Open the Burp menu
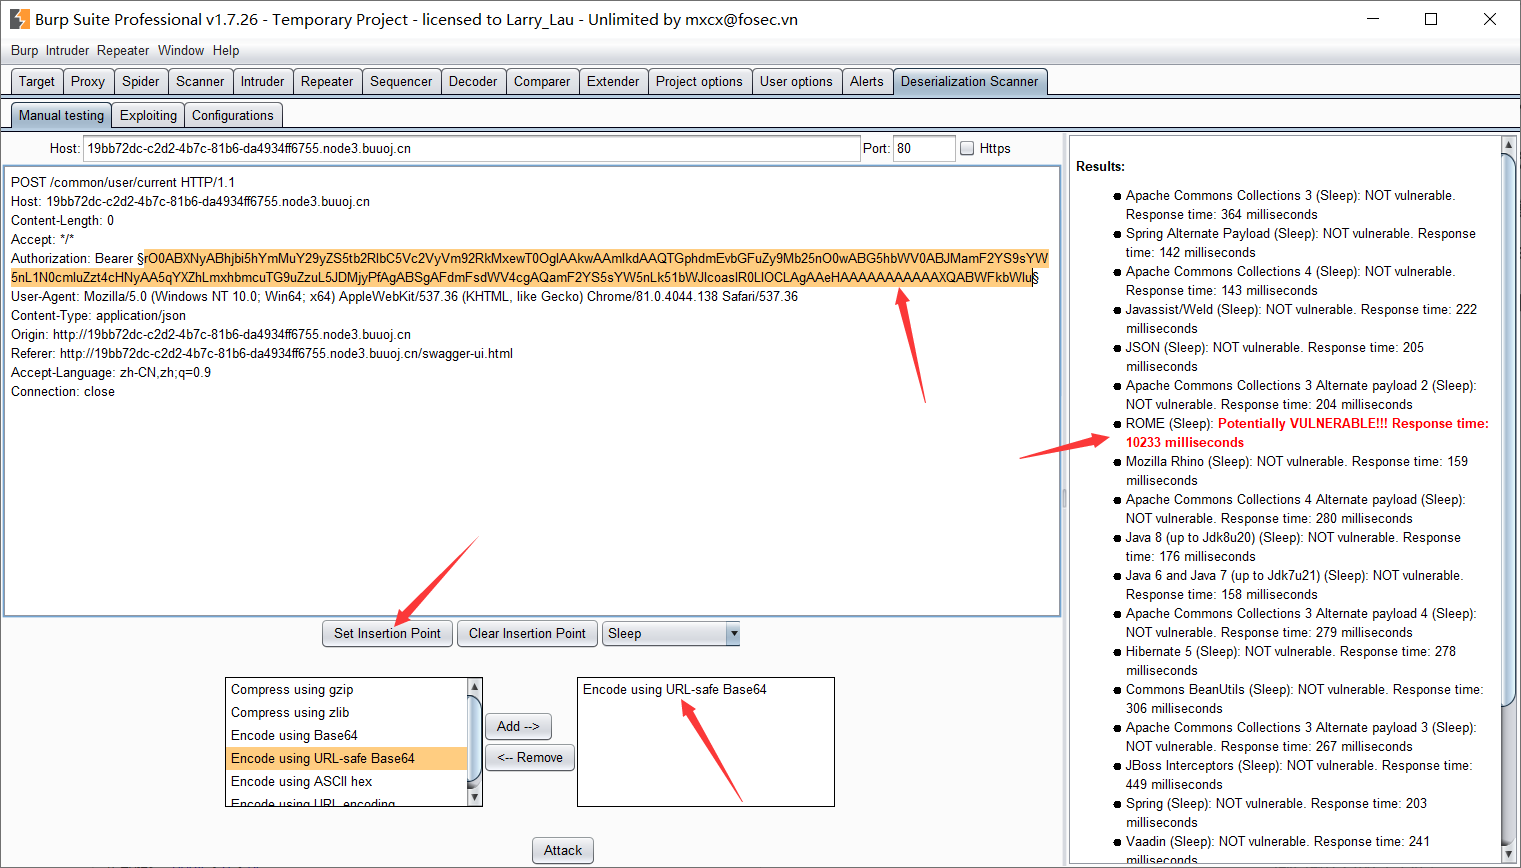The width and height of the screenshot is (1521, 868). (x=24, y=50)
